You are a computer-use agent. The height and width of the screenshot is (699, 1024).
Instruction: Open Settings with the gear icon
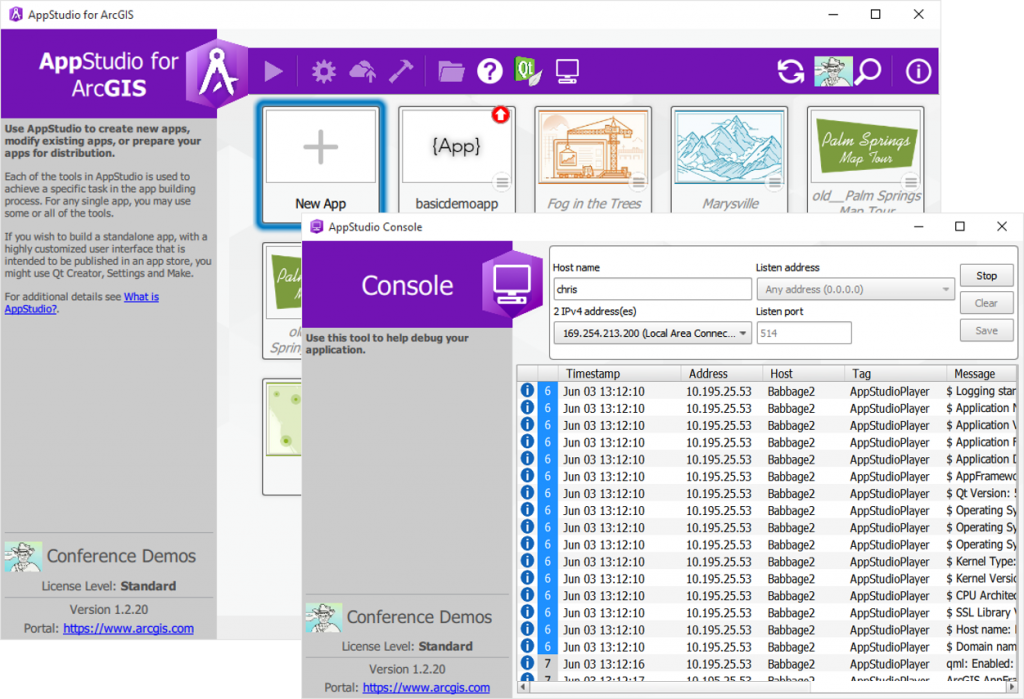pos(323,71)
